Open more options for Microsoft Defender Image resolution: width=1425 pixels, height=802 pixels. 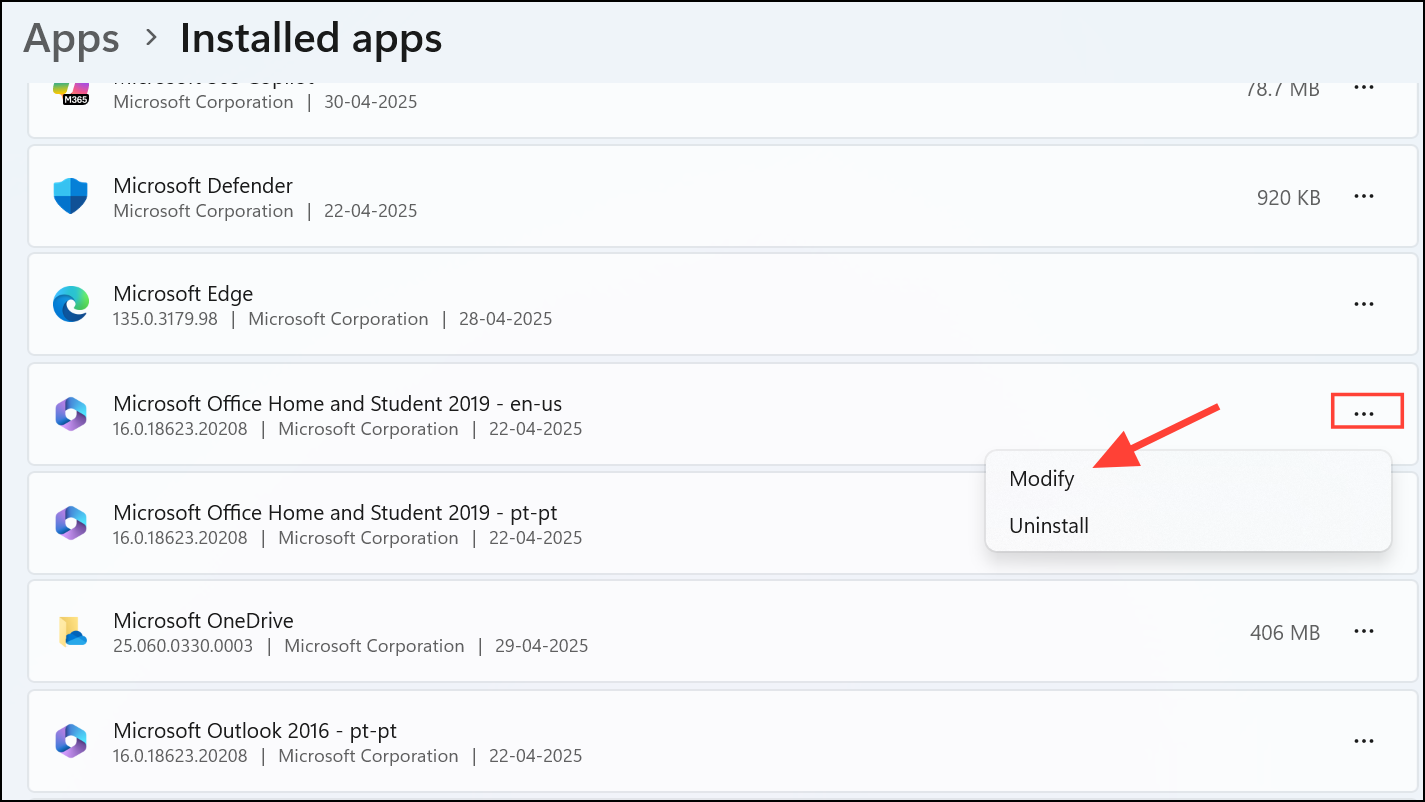point(1364,197)
